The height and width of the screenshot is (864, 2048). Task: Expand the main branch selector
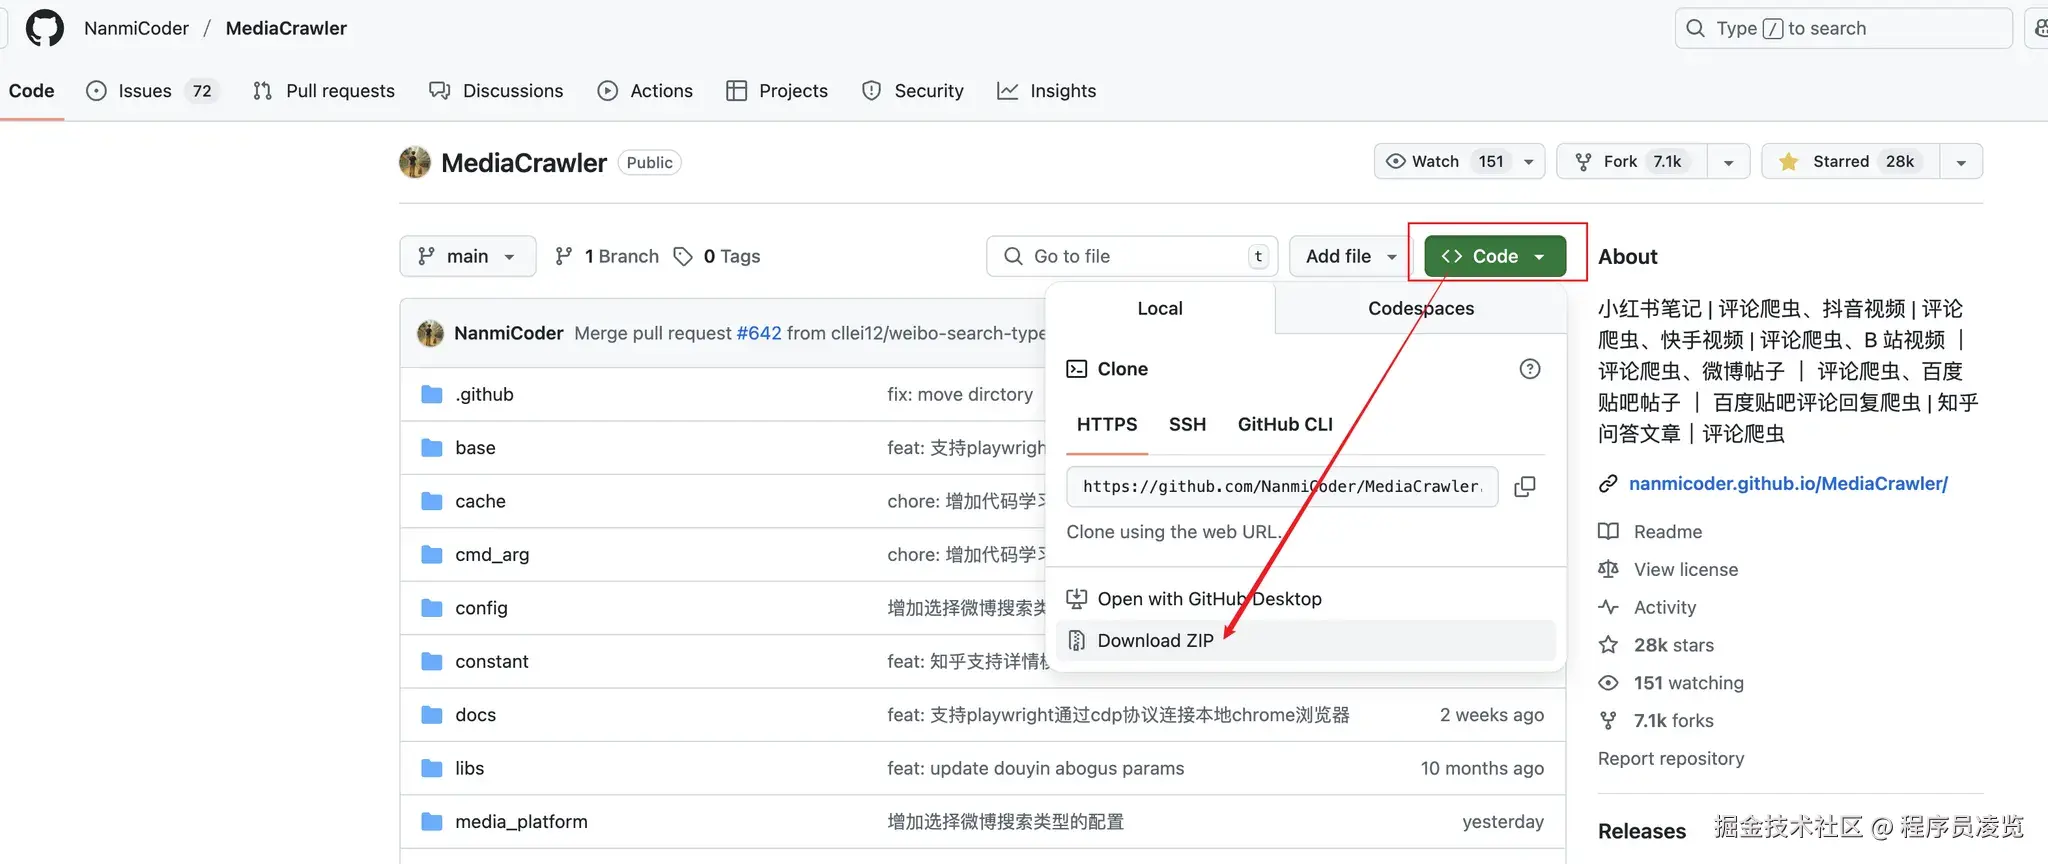click(x=467, y=256)
